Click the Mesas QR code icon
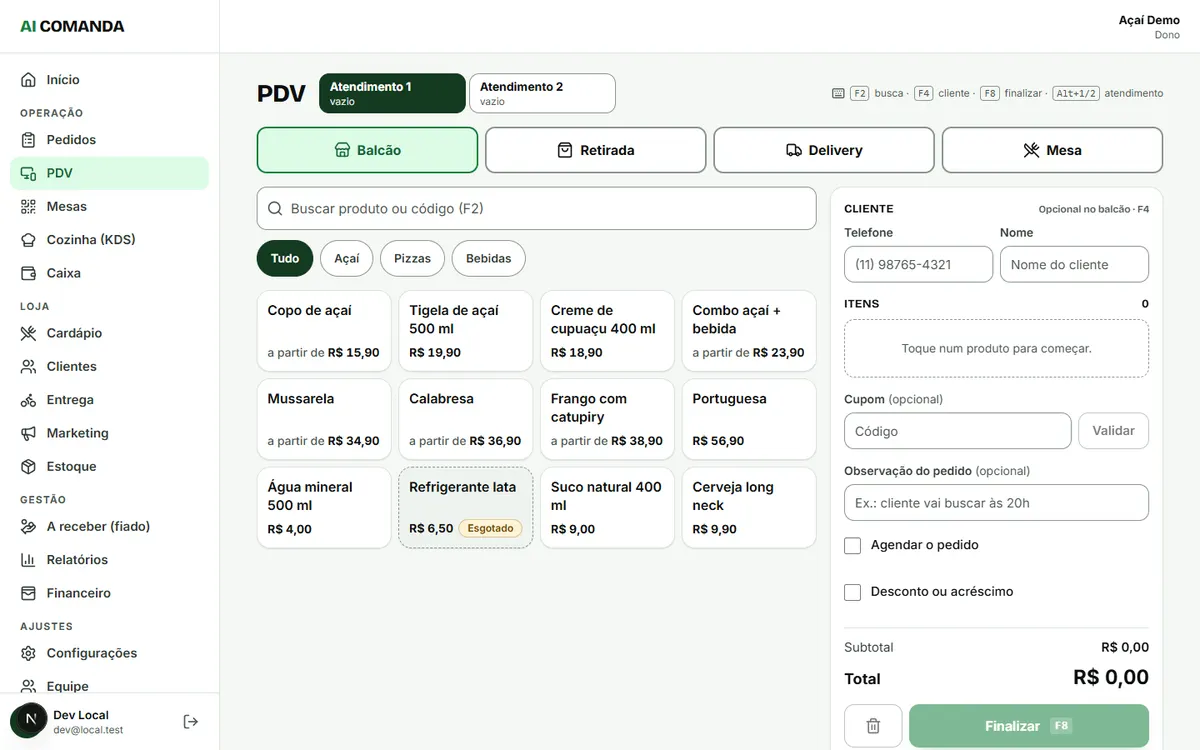The image size is (1200, 750). (28, 206)
